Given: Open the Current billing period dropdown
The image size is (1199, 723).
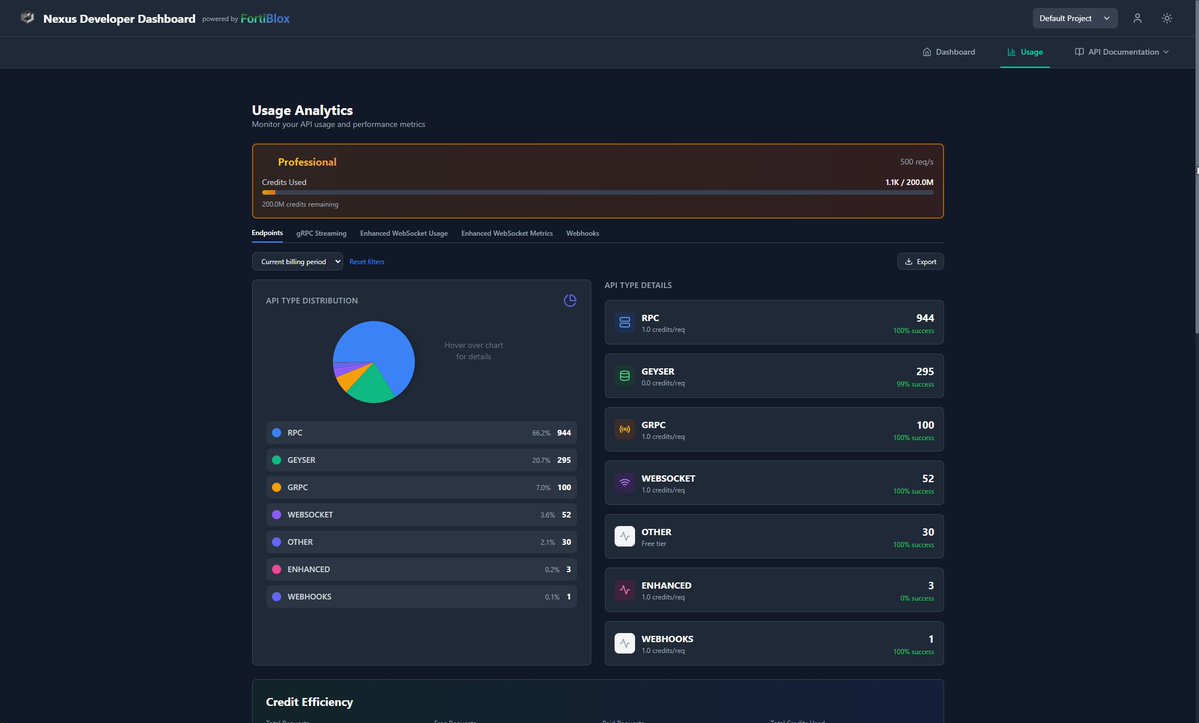Looking at the screenshot, I should coord(296,260).
